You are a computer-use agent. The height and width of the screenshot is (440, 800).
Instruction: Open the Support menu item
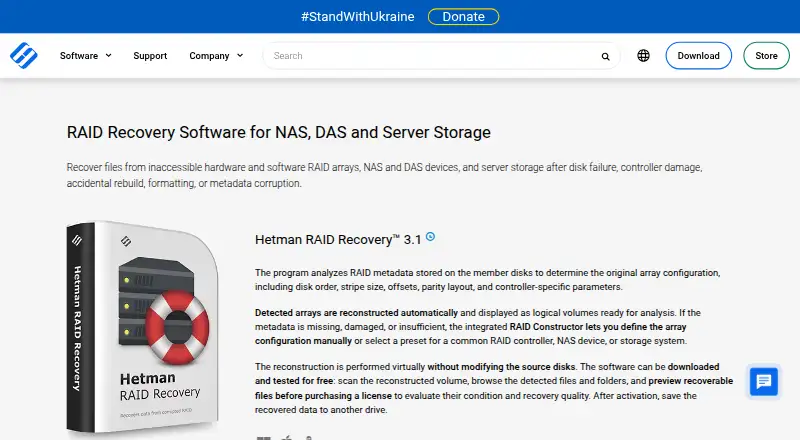150,56
